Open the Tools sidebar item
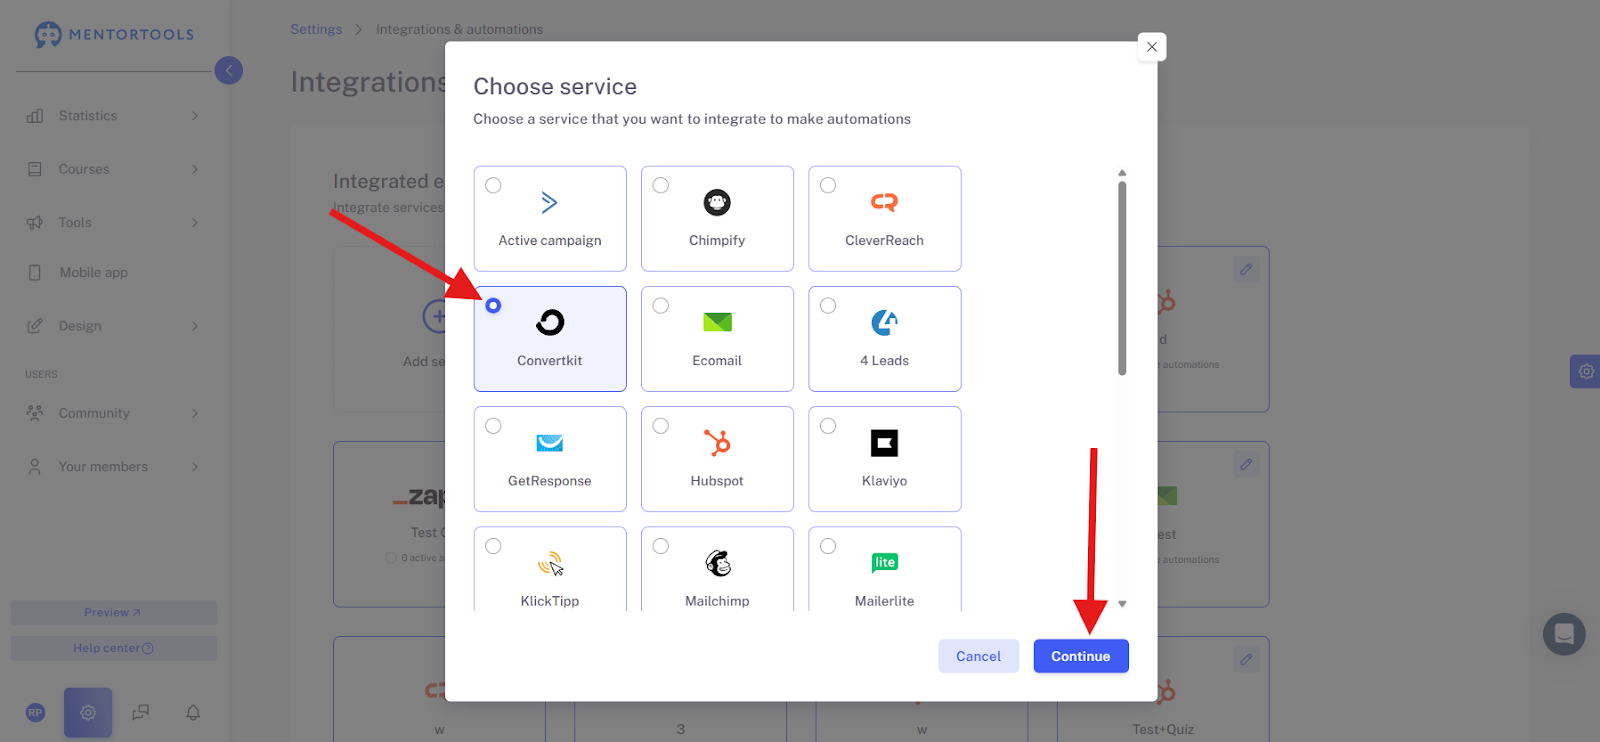This screenshot has width=1600, height=742. 114,222
